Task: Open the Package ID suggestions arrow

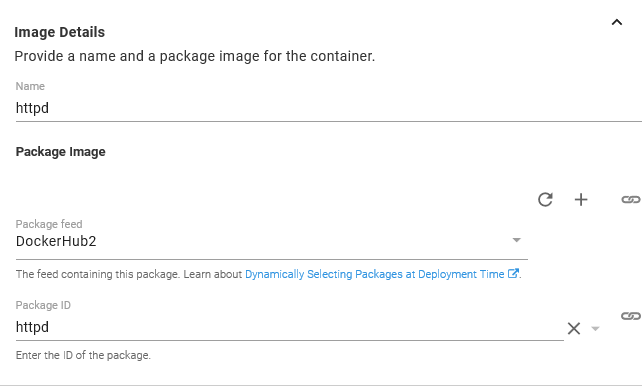Action: [595, 328]
